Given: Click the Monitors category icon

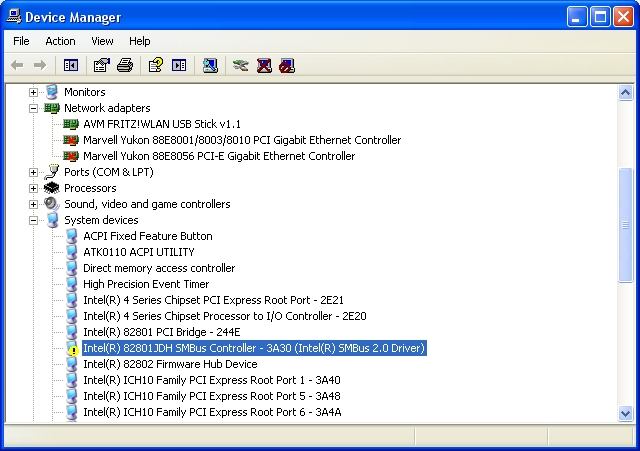Looking at the screenshot, I should click(x=52, y=92).
